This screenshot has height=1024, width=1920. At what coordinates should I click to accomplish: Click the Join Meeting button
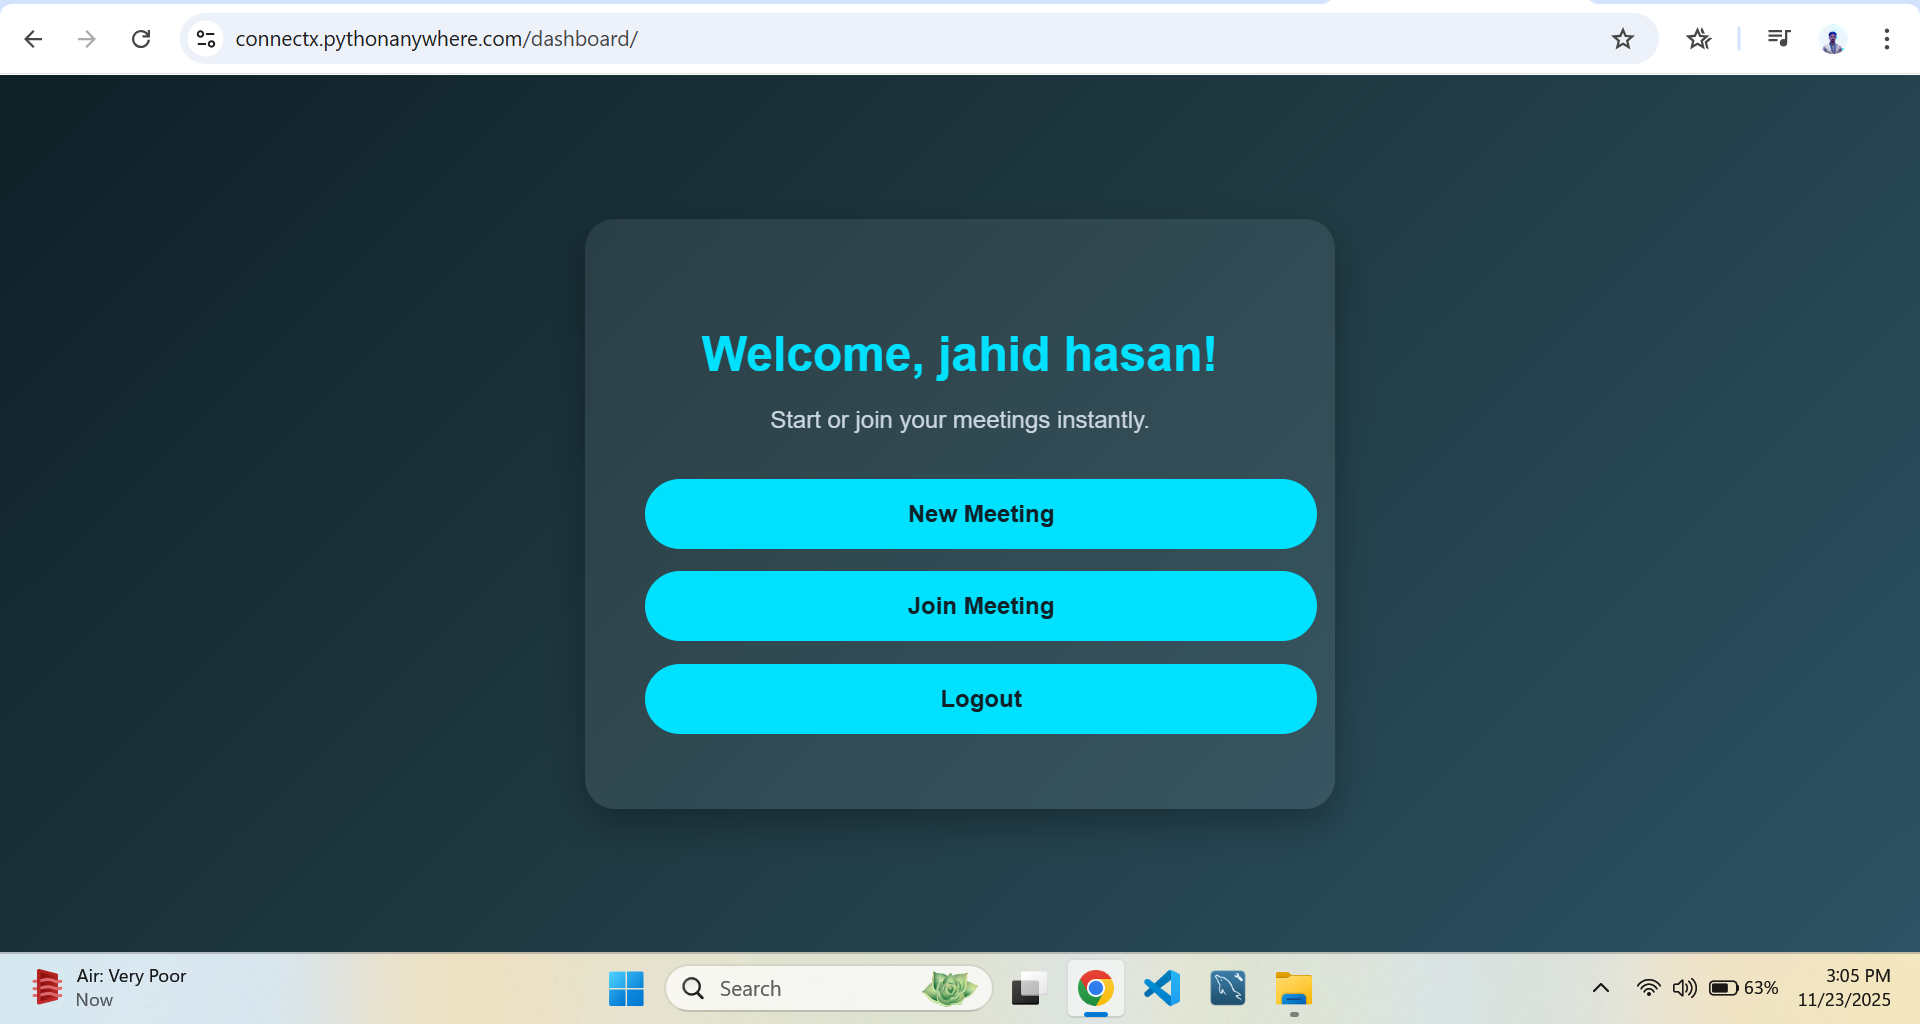(980, 606)
